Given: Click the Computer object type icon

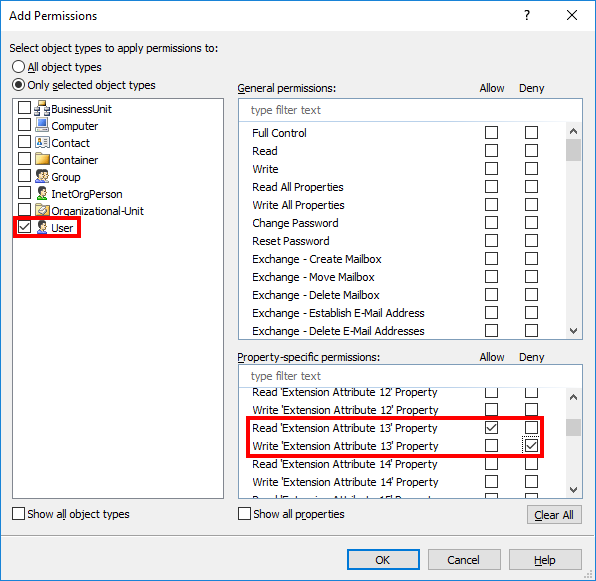Looking at the screenshot, I should [x=42, y=125].
